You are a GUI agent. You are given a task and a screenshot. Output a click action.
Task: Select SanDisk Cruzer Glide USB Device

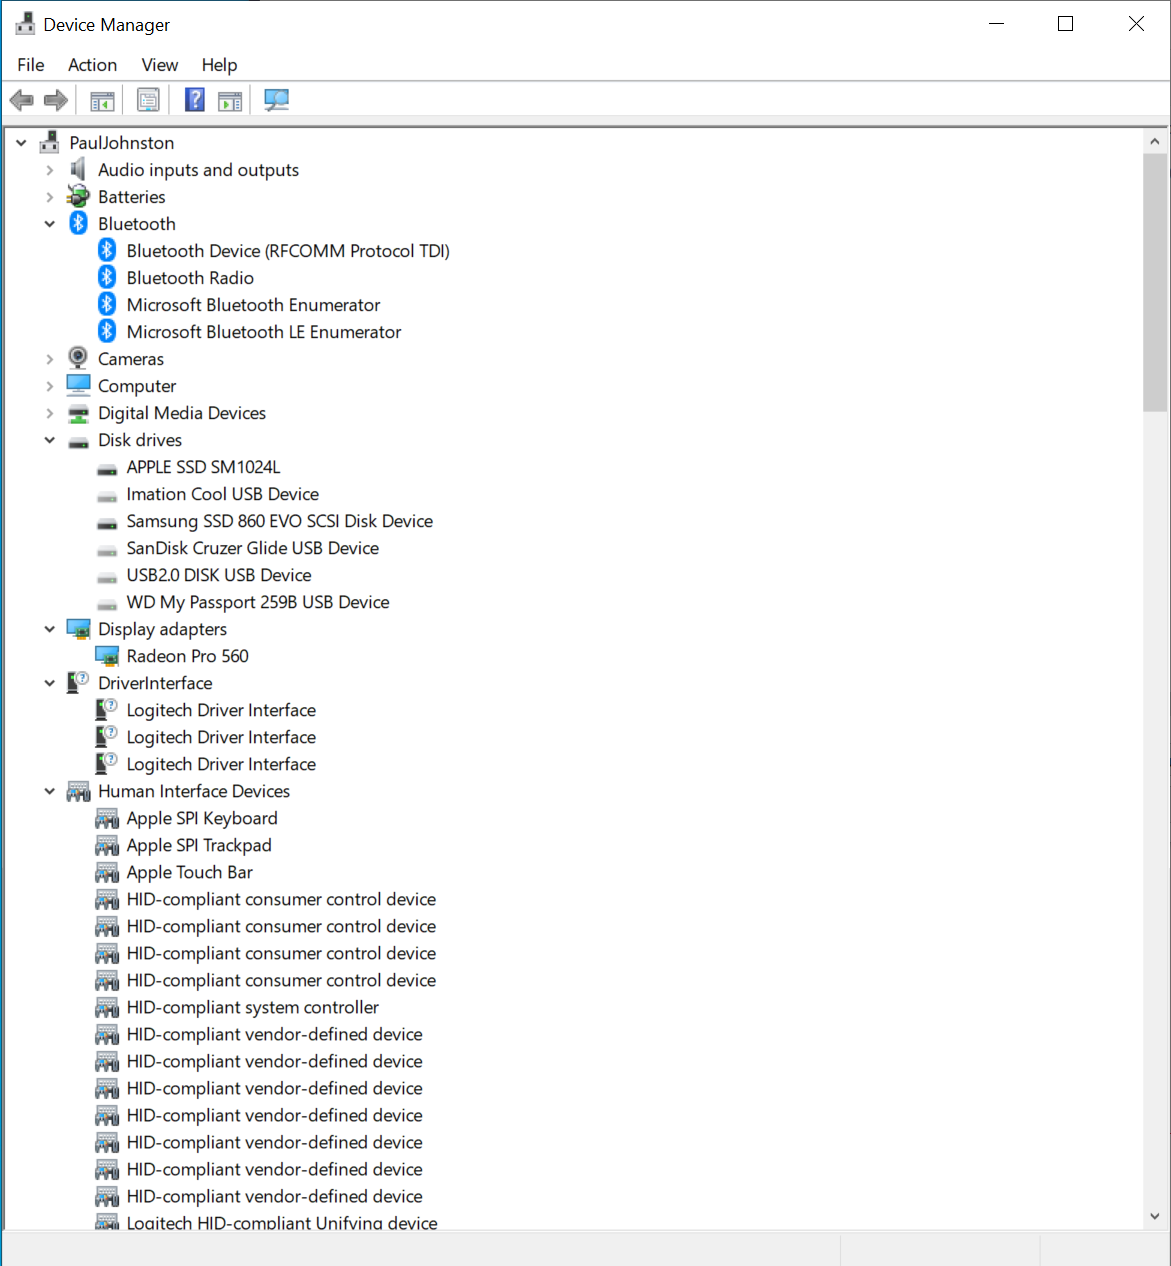(x=252, y=548)
